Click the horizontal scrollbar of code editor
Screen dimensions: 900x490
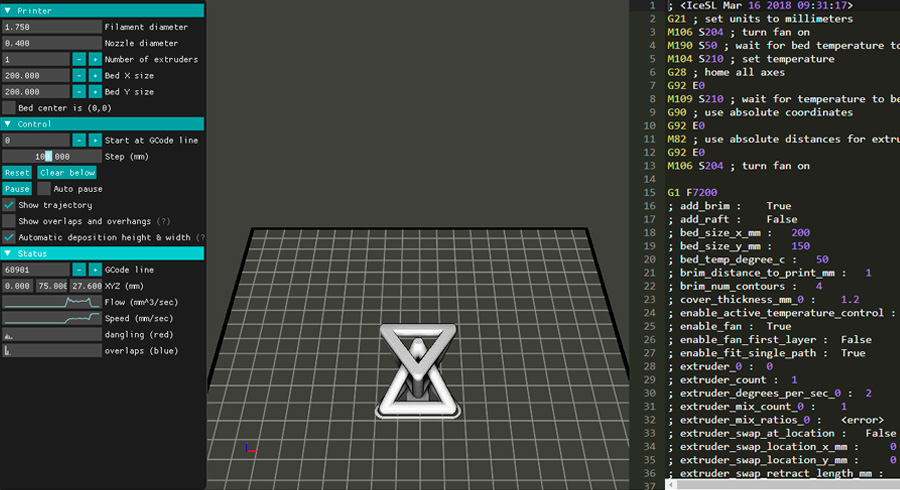pyautogui.click(x=782, y=485)
